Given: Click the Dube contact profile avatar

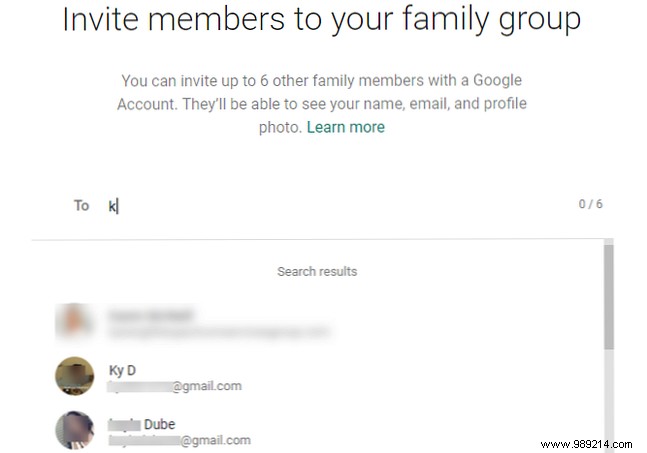Looking at the screenshot, I should pos(75,431).
